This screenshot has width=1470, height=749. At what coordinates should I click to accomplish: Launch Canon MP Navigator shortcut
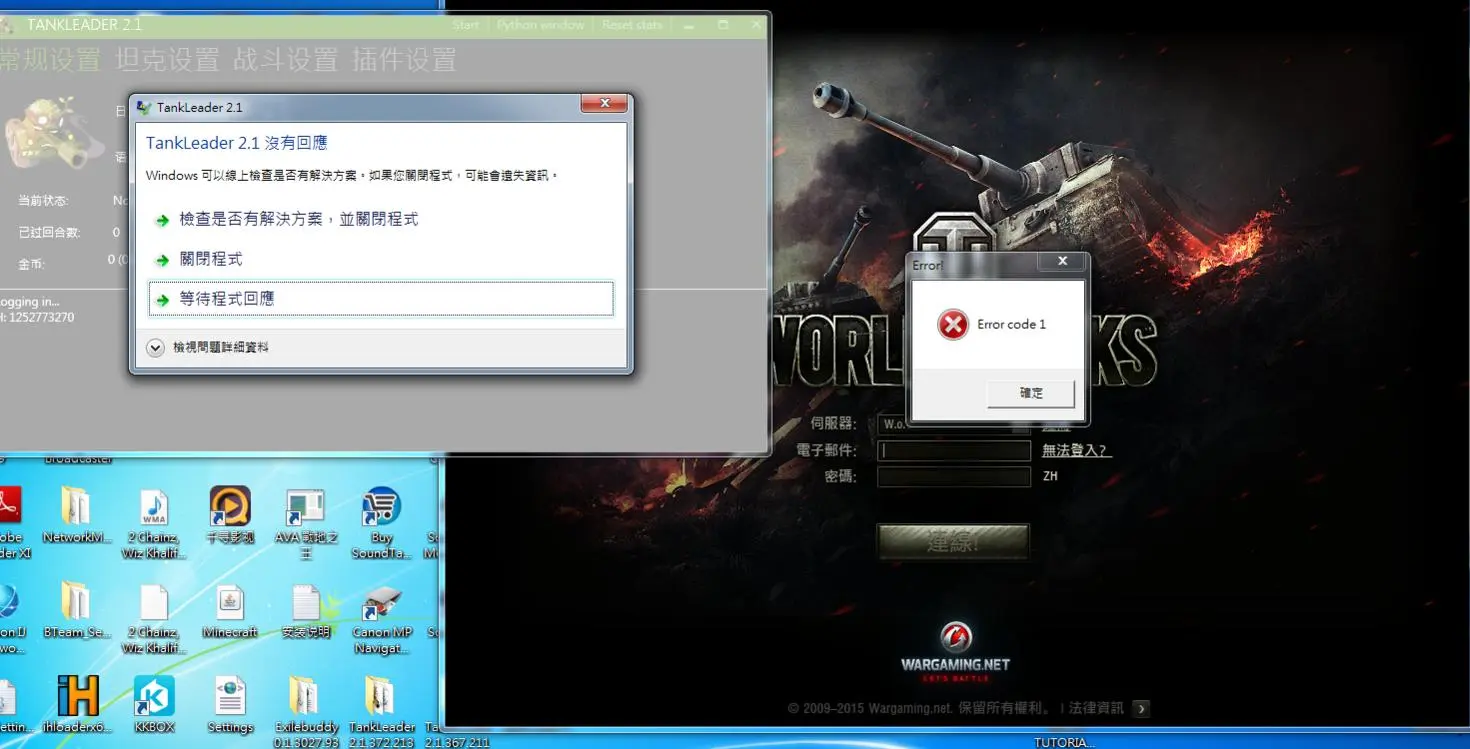(x=382, y=618)
